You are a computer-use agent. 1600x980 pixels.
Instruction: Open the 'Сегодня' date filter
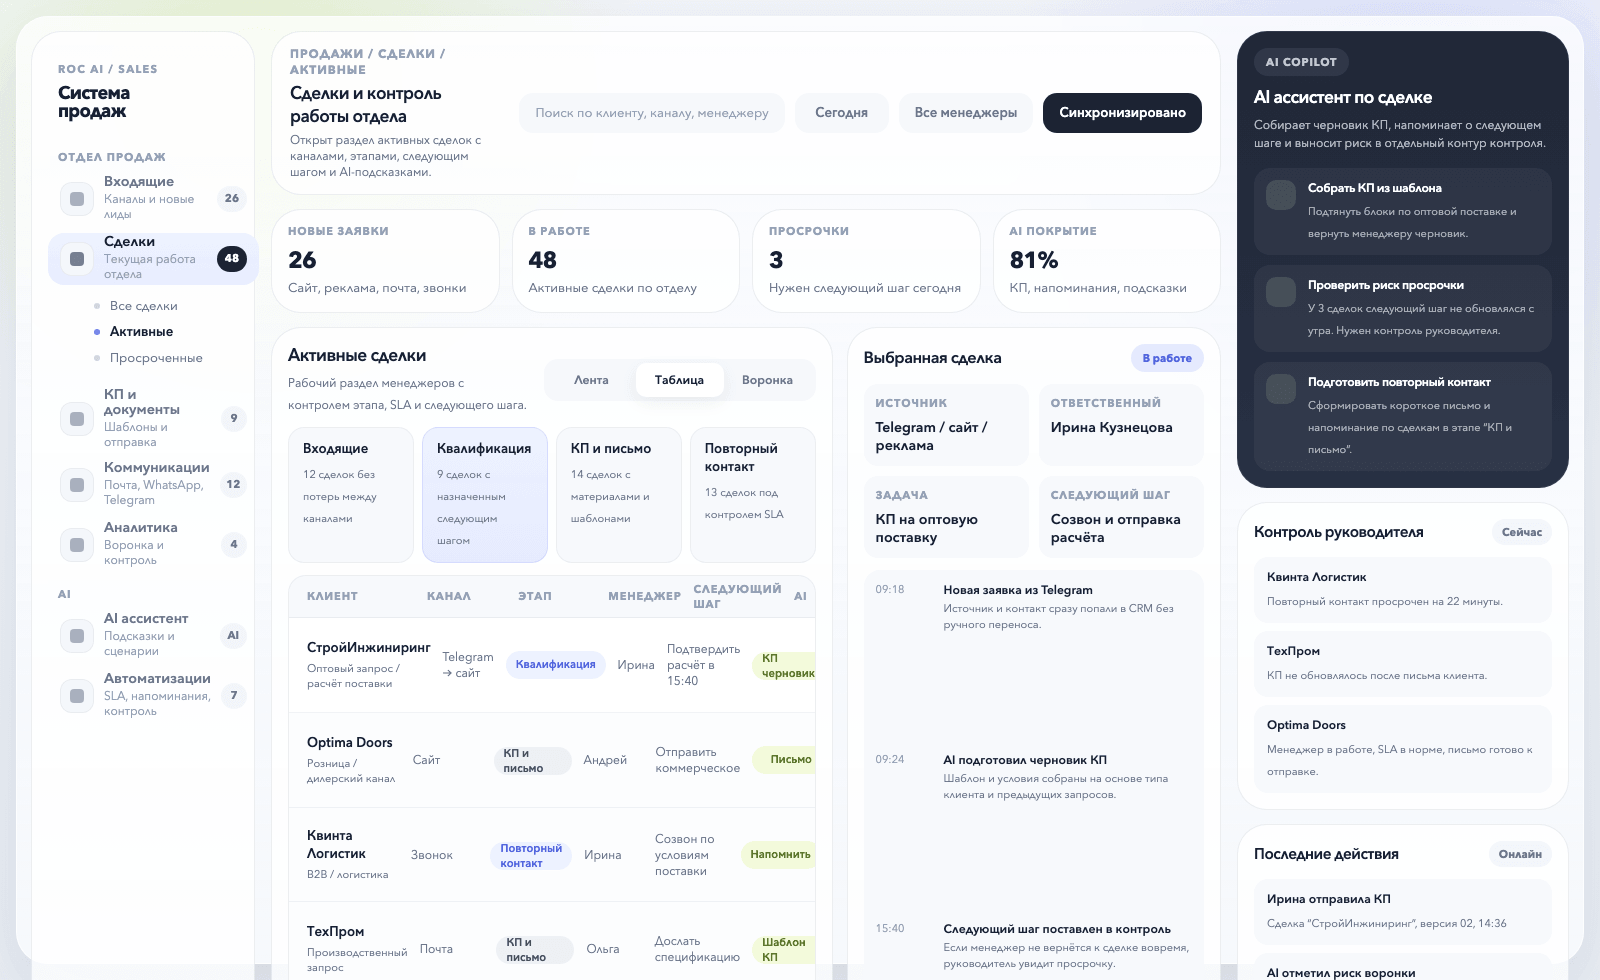tap(841, 113)
